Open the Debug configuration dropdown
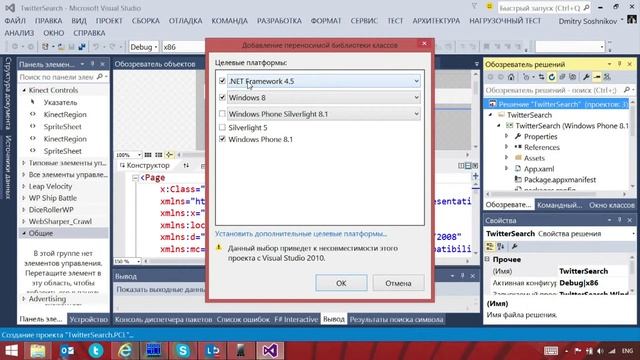The height and width of the screenshot is (360, 640). click(156, 47)
